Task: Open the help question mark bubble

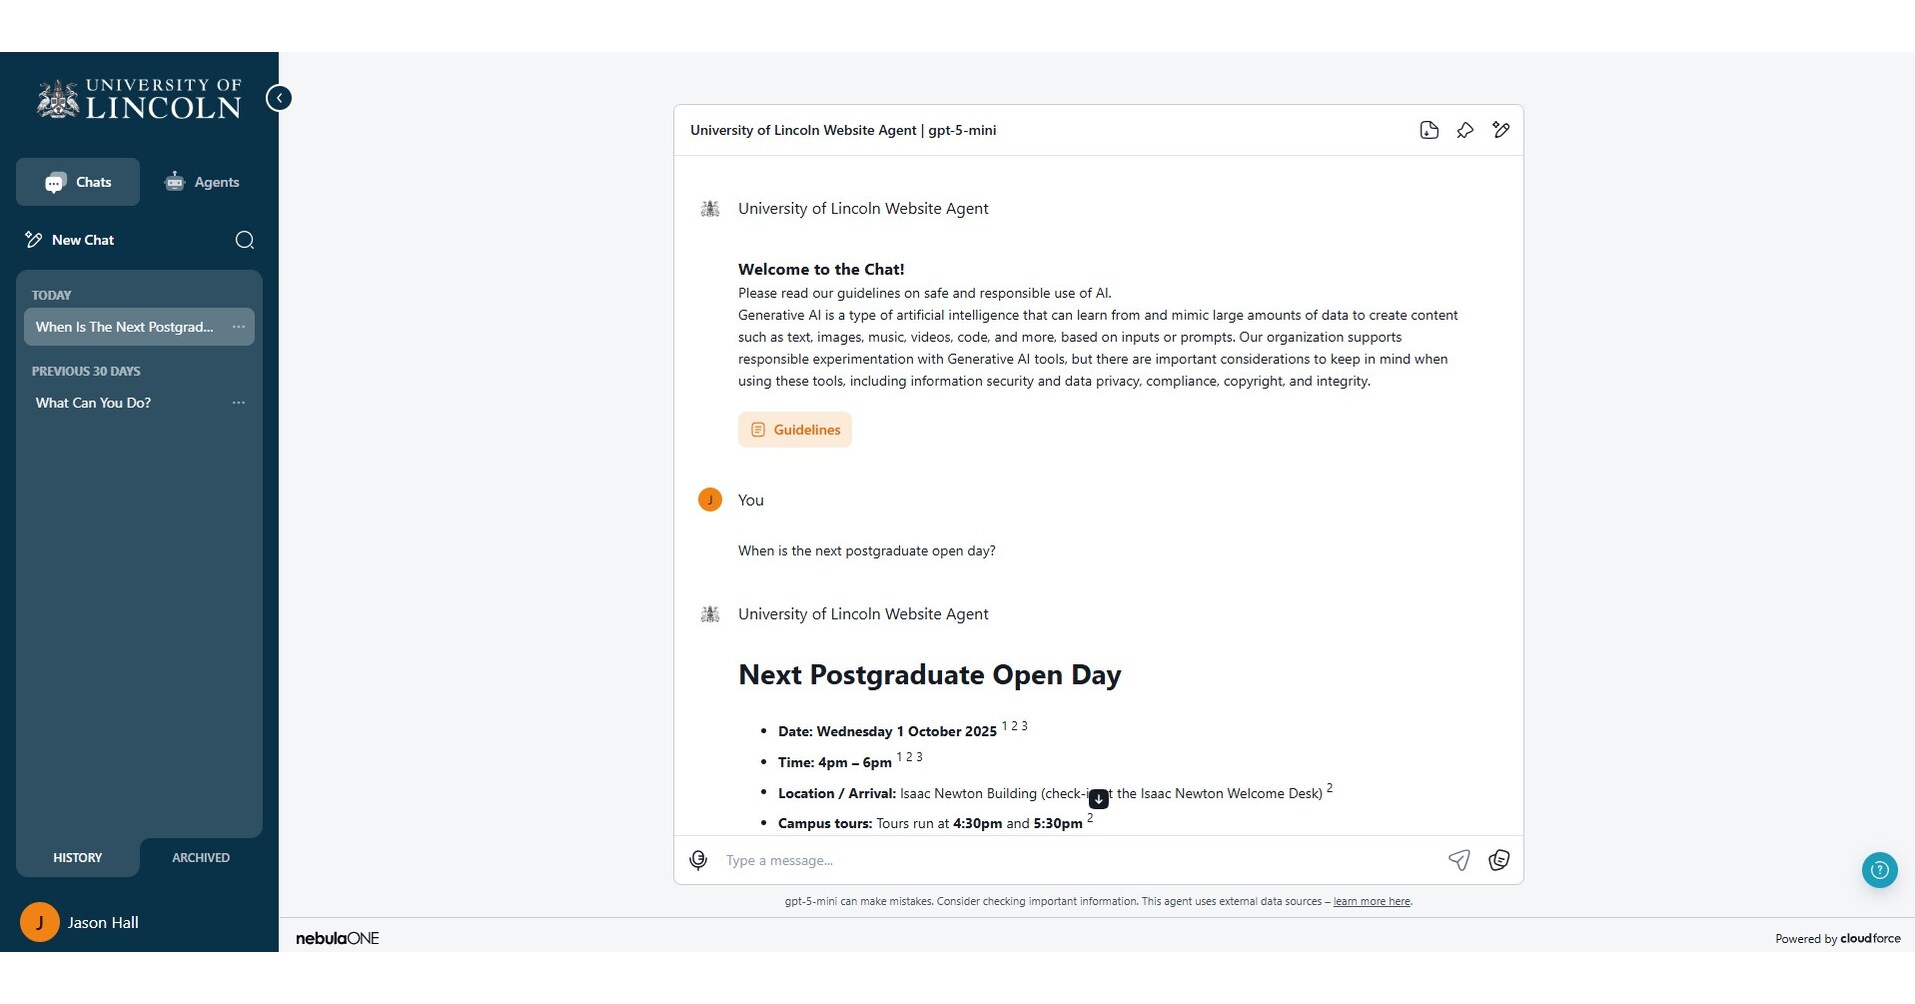Action: [1879, 870]
